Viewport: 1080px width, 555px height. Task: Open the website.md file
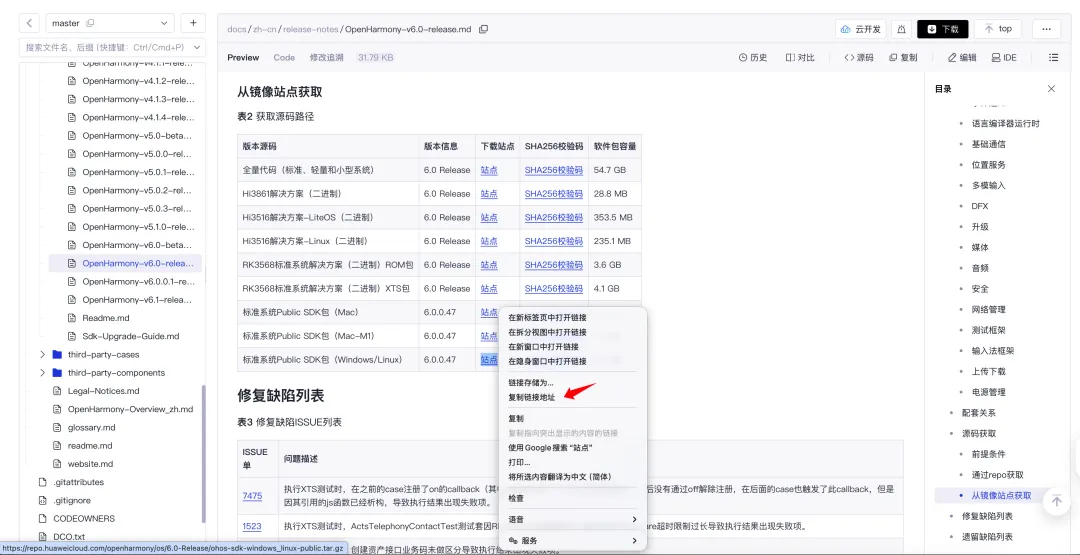point(90,464)
